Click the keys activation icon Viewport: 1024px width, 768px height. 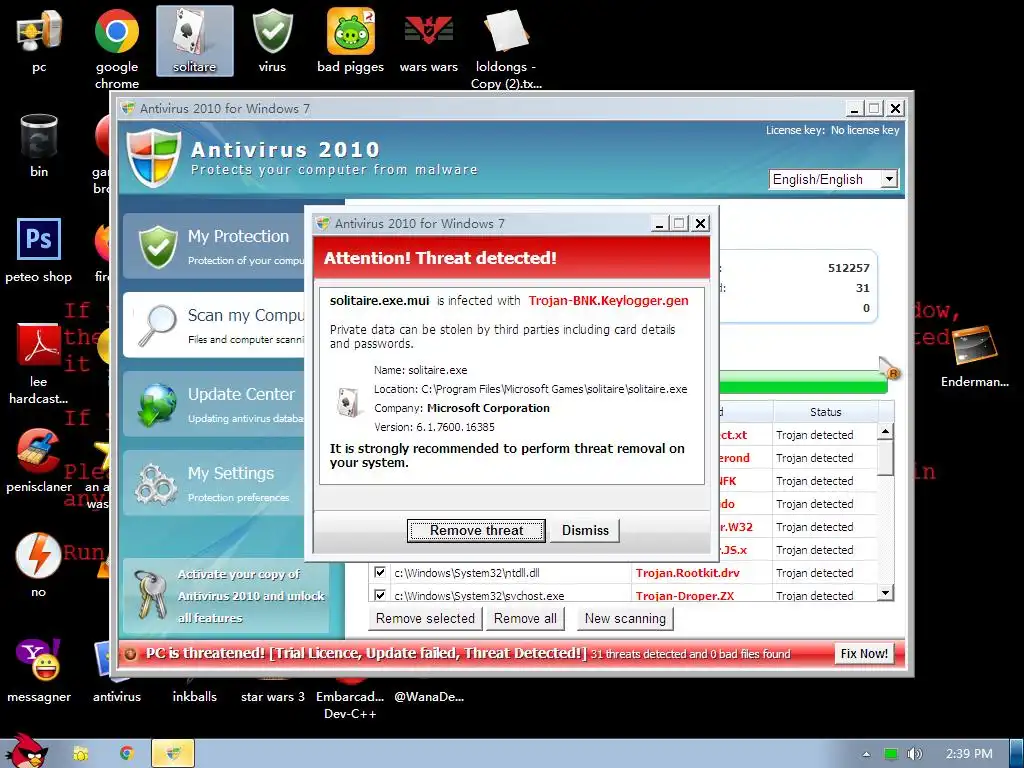[x=150, y=594]
